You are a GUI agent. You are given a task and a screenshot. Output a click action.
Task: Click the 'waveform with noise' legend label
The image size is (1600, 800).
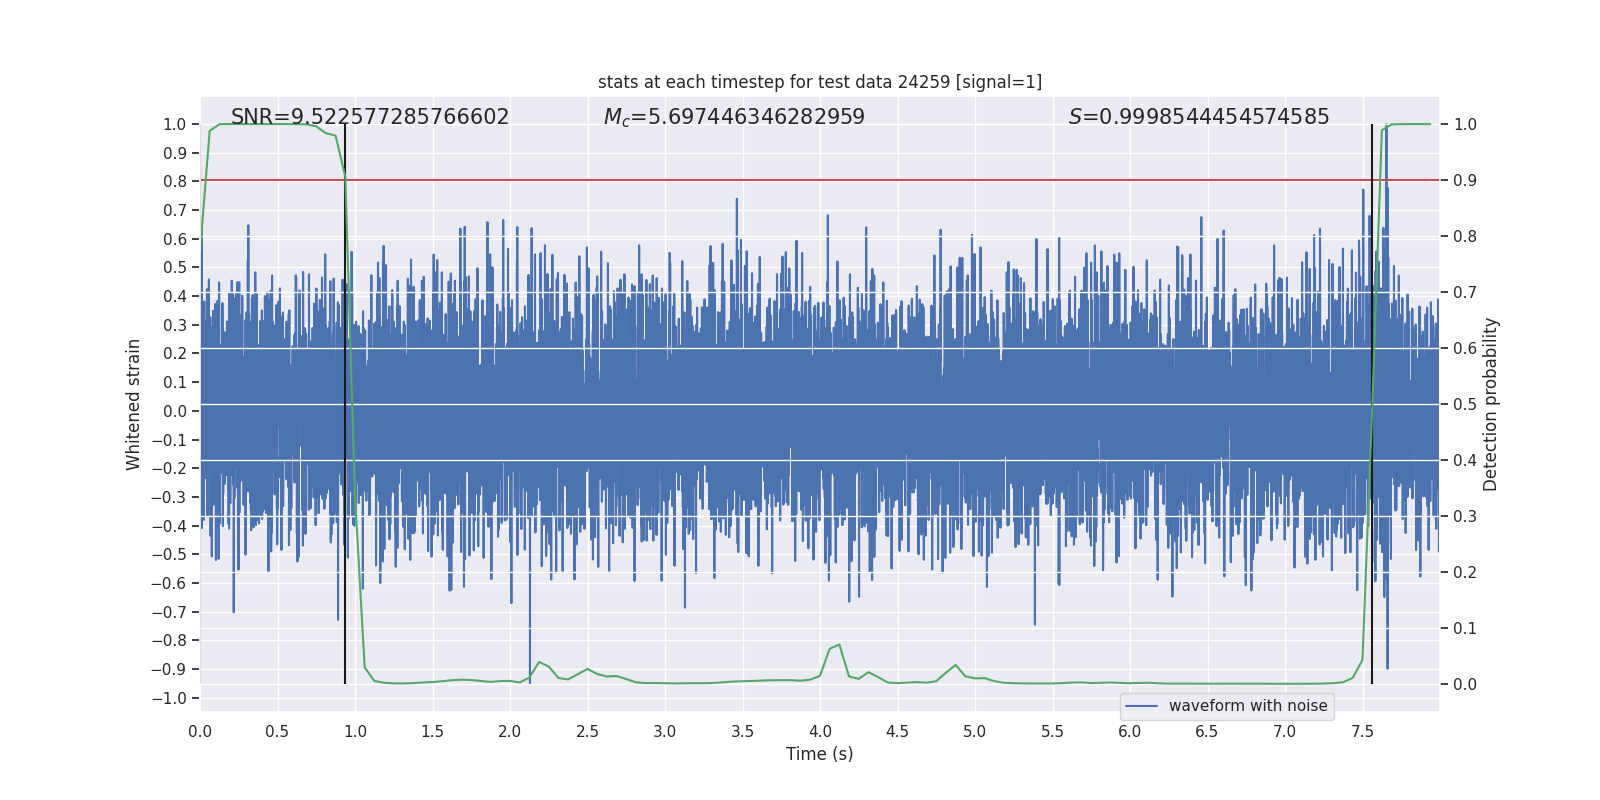(x=1247, y=706)
